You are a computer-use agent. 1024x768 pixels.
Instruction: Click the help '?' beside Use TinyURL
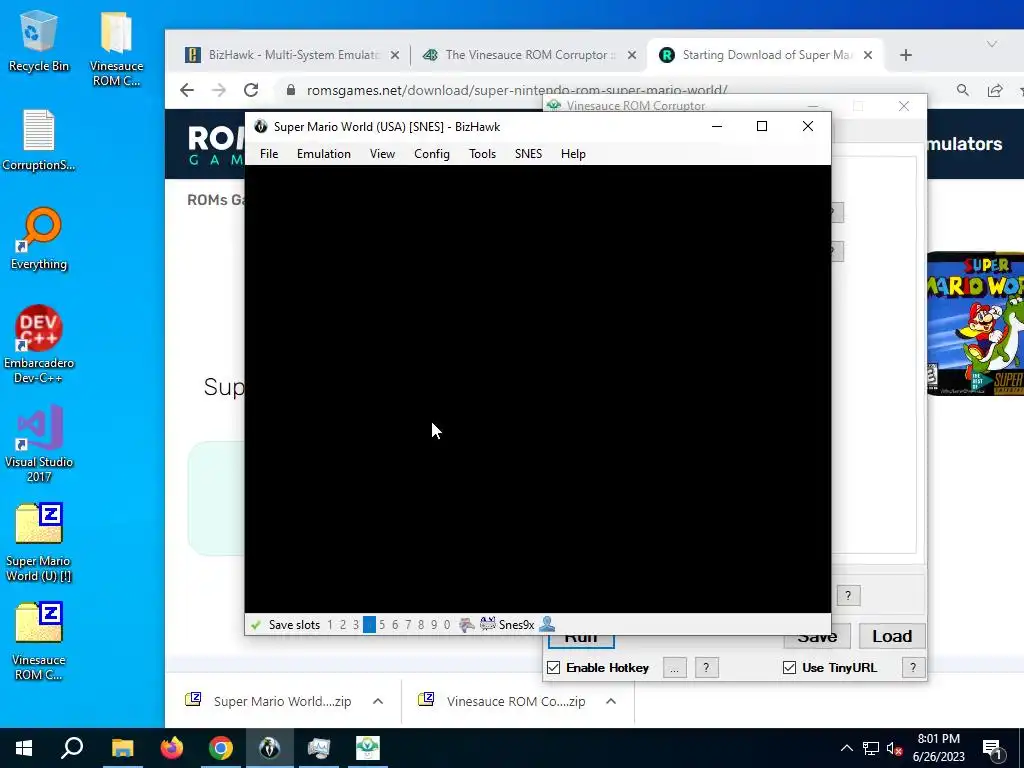point(913,668)
